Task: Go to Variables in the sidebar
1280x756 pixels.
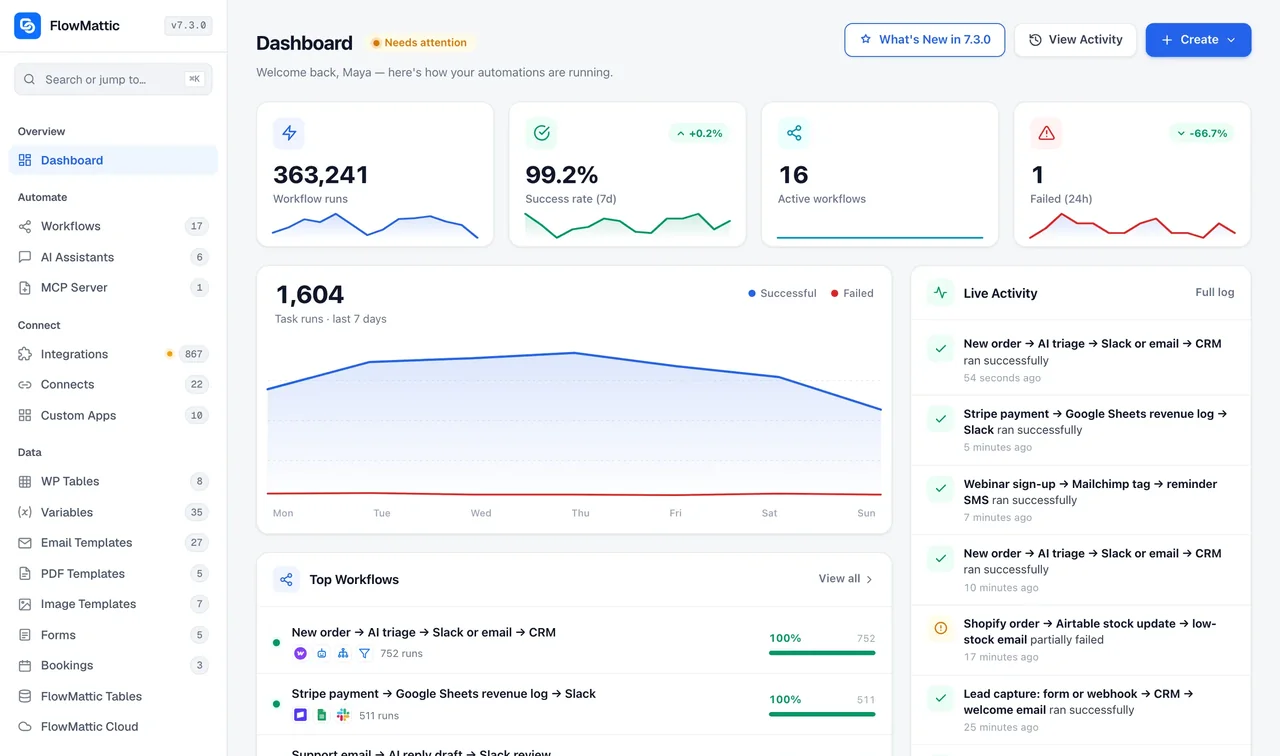Action: 113,512
